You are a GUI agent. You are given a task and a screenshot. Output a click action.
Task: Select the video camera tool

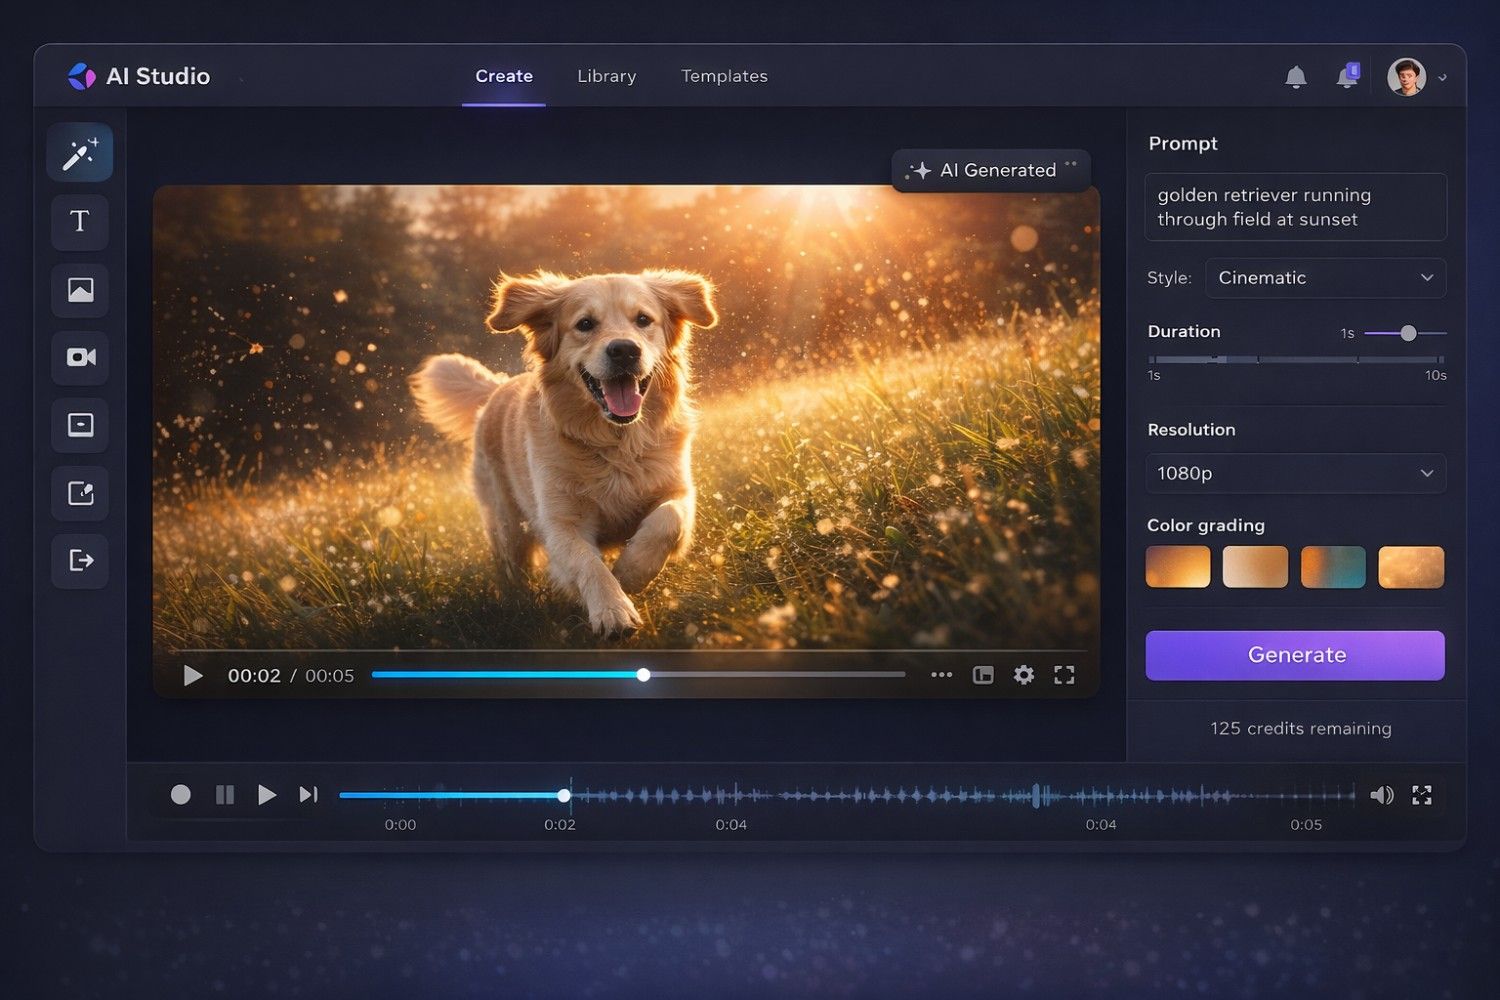coord(80,357)
